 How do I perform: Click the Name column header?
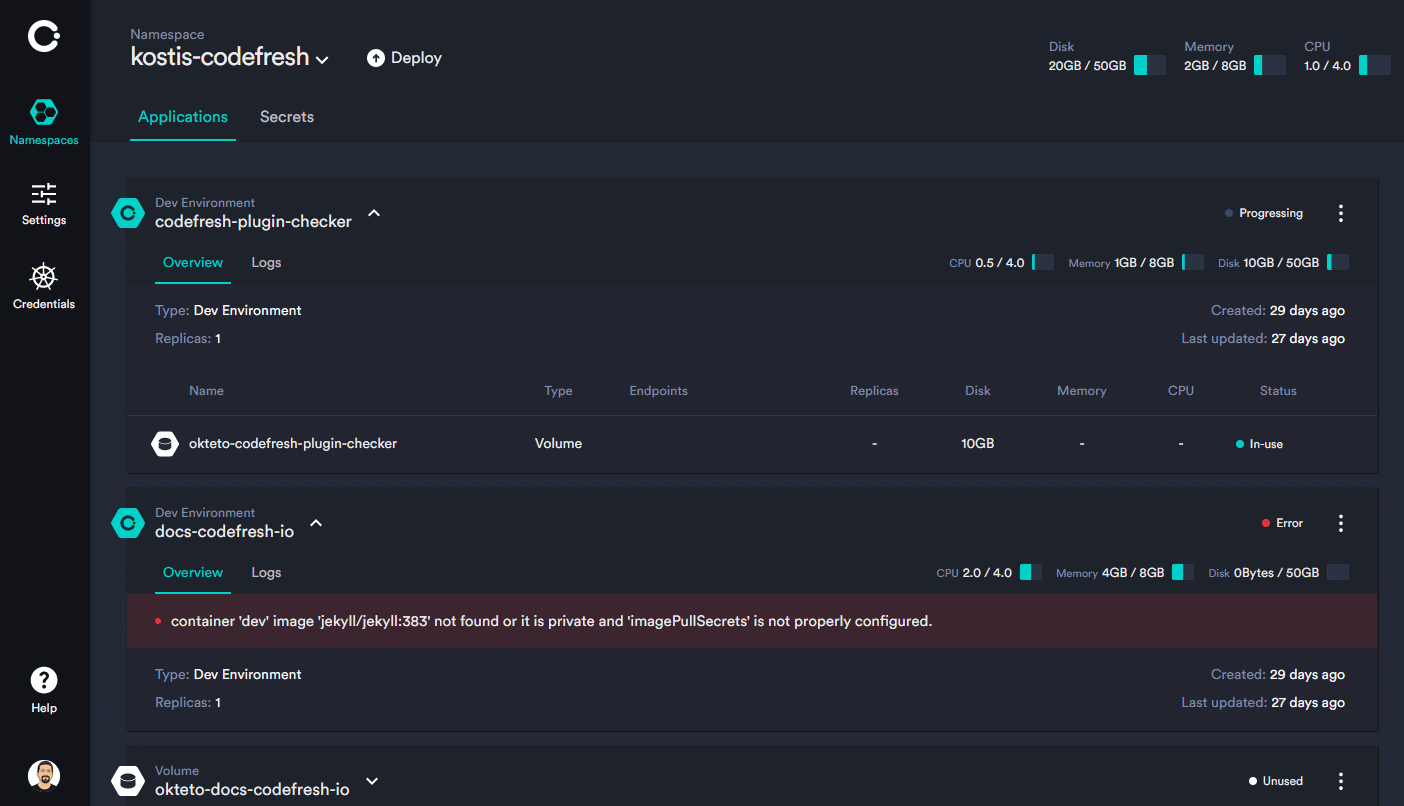click(x=206, y=391)
